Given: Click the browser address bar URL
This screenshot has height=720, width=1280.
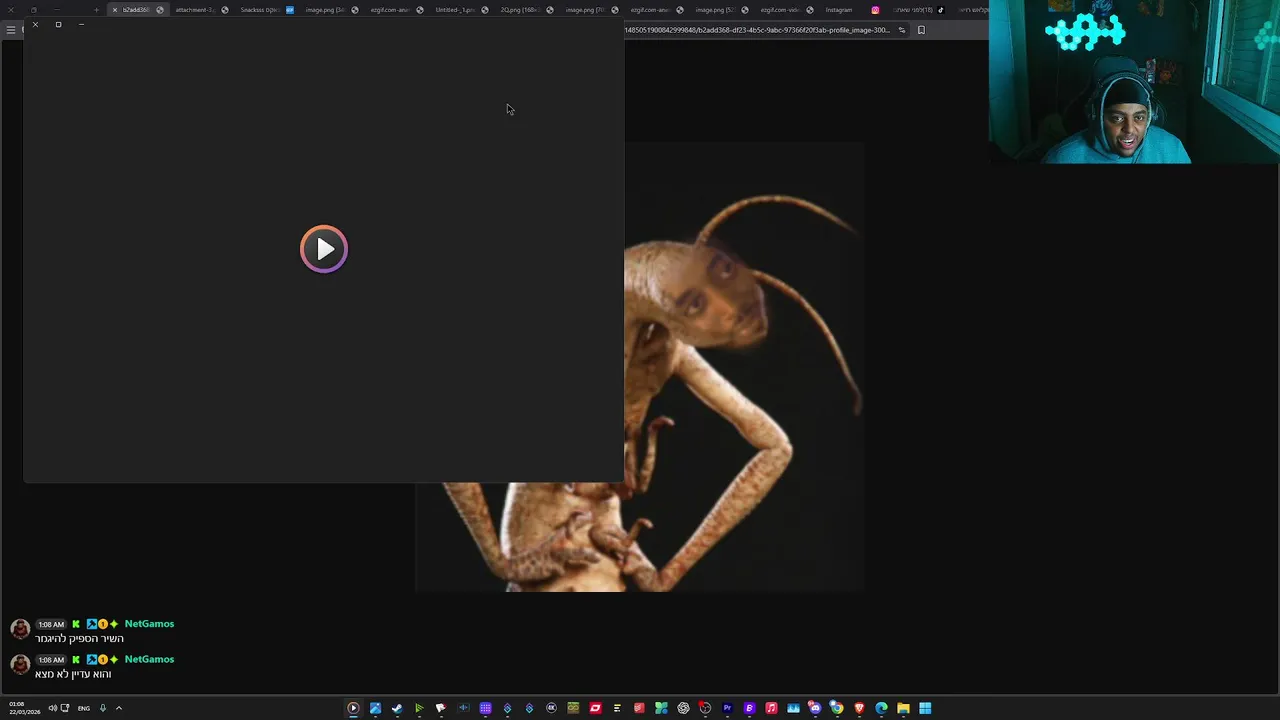Looking at the screenshot, I should click(x=757, y=30).
